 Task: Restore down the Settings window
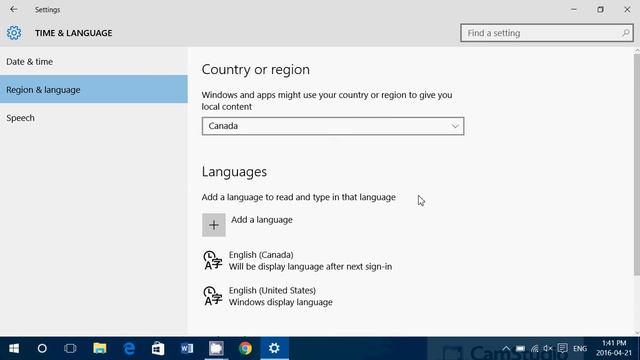[x=600, y=9]
